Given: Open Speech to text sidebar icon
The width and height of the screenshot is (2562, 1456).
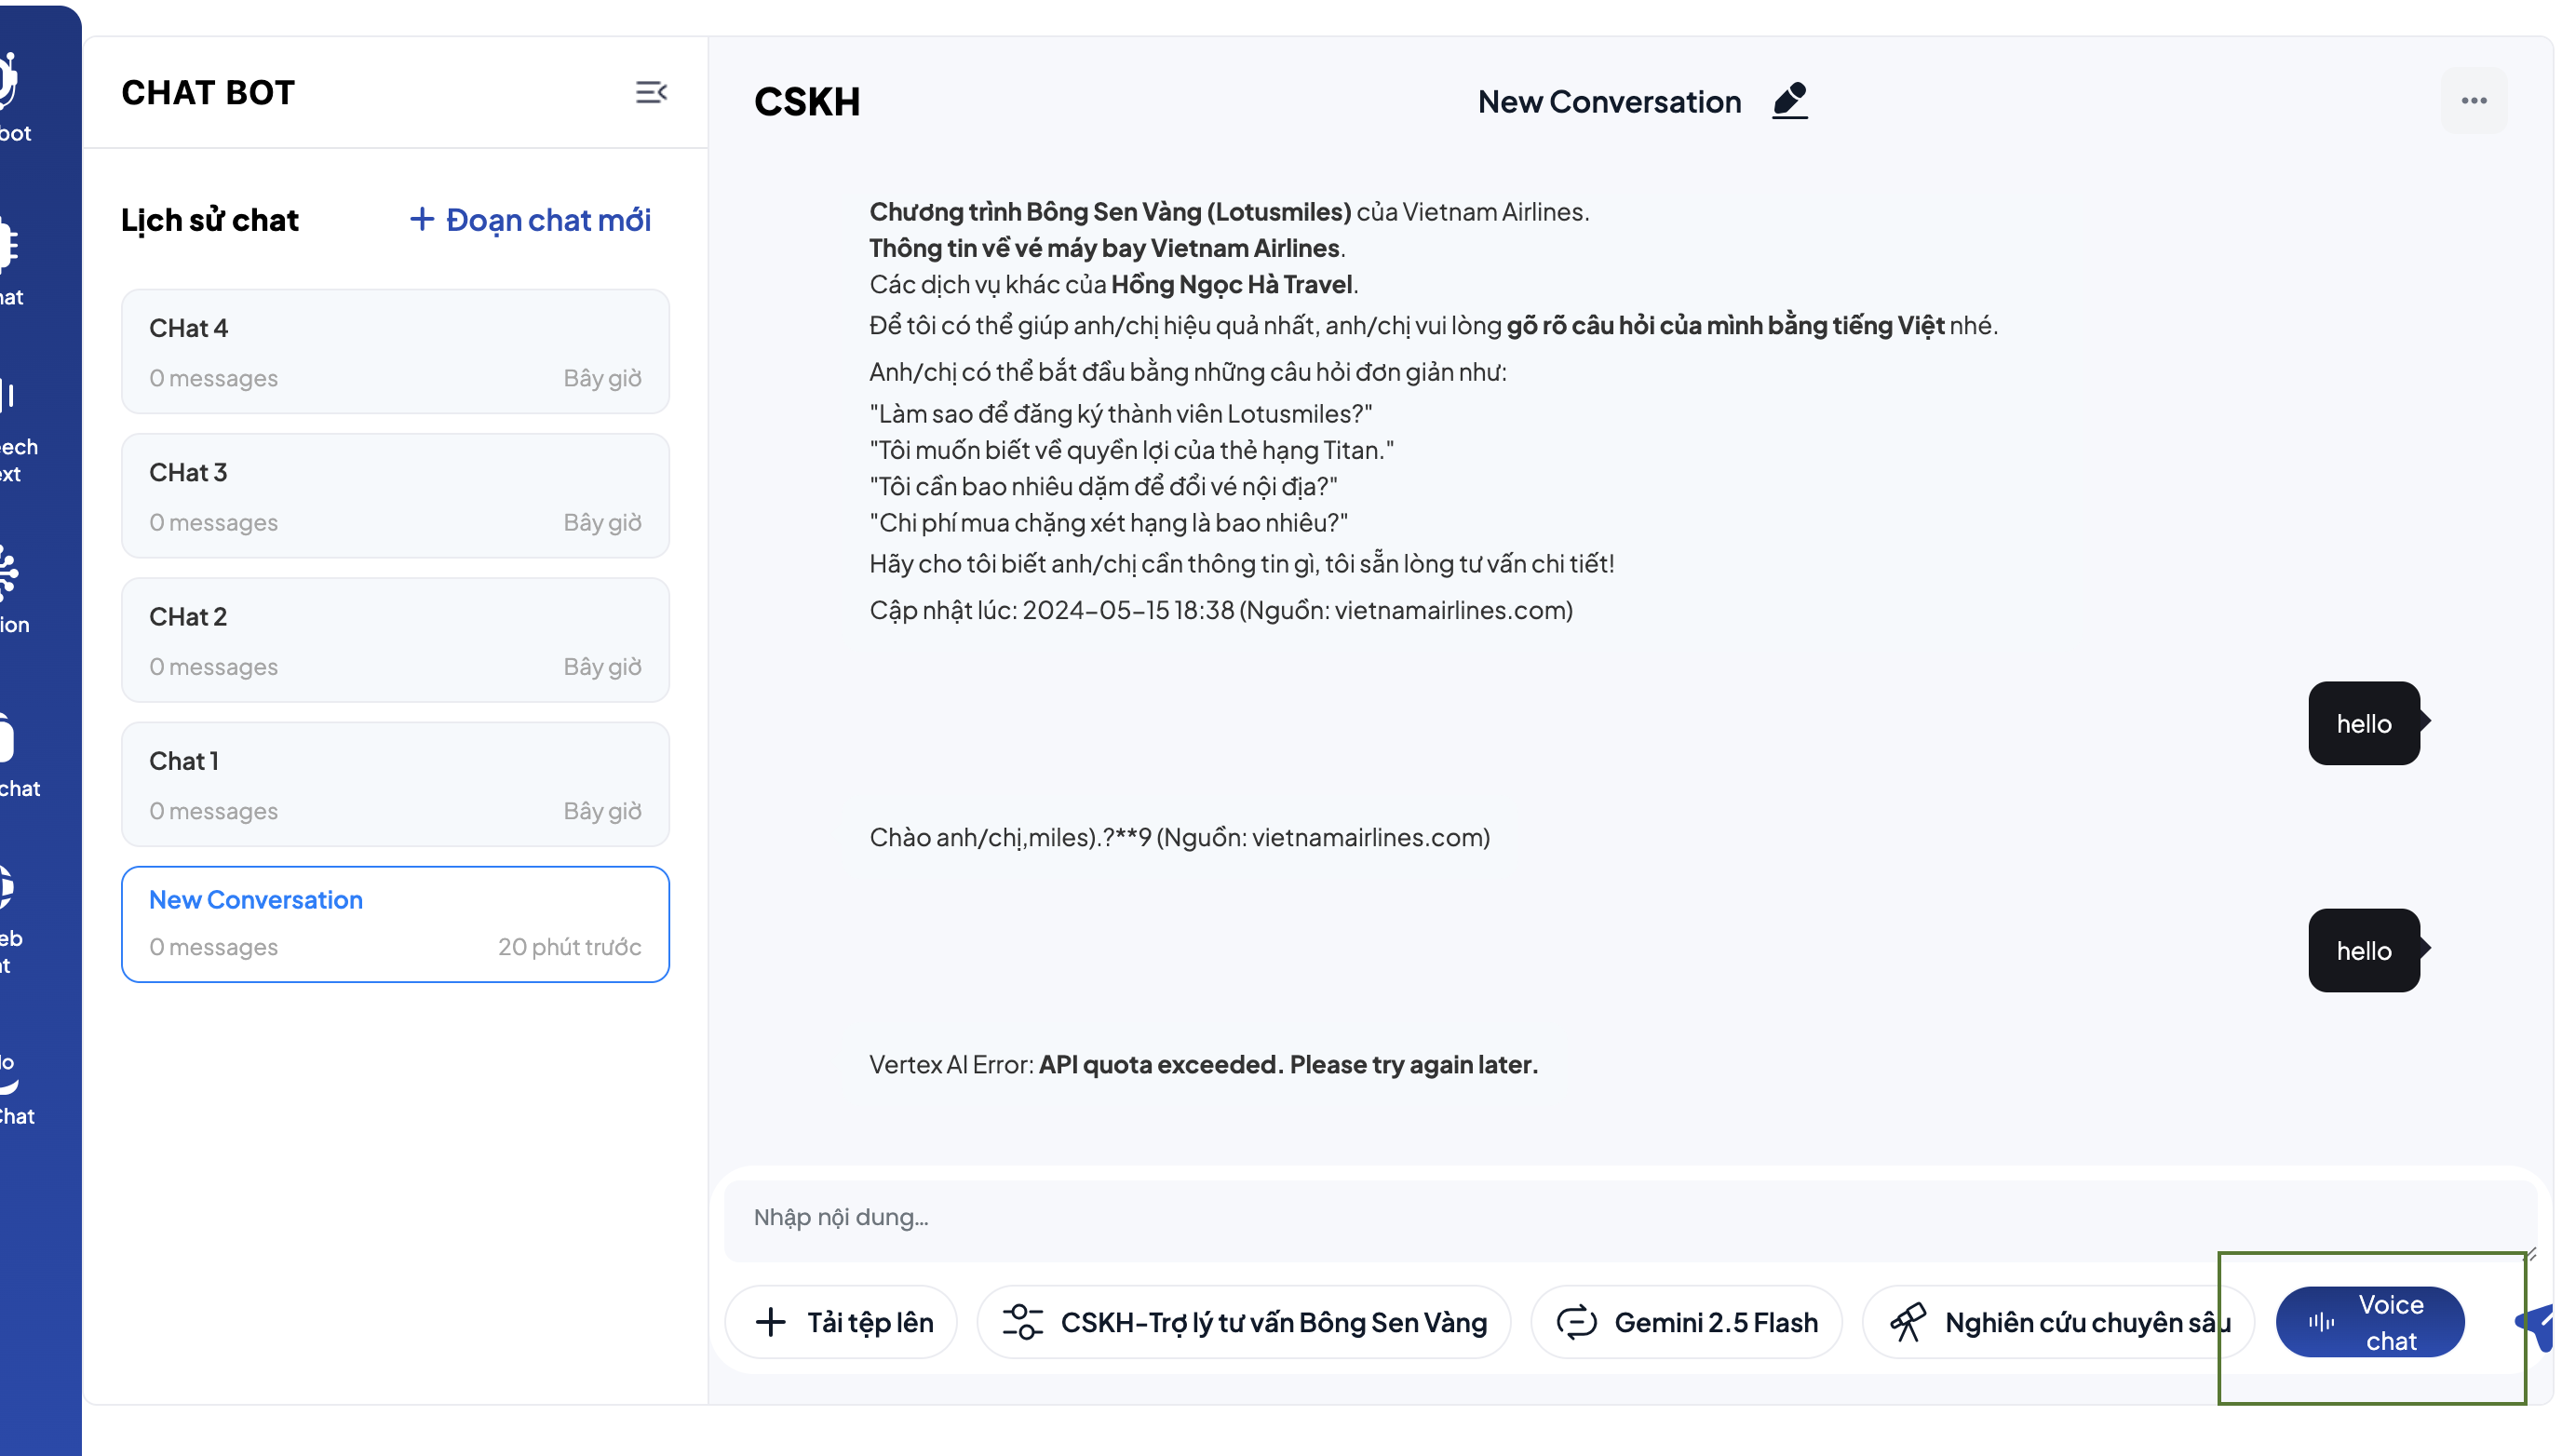Looking at the screenshot, I should [10, 430].
